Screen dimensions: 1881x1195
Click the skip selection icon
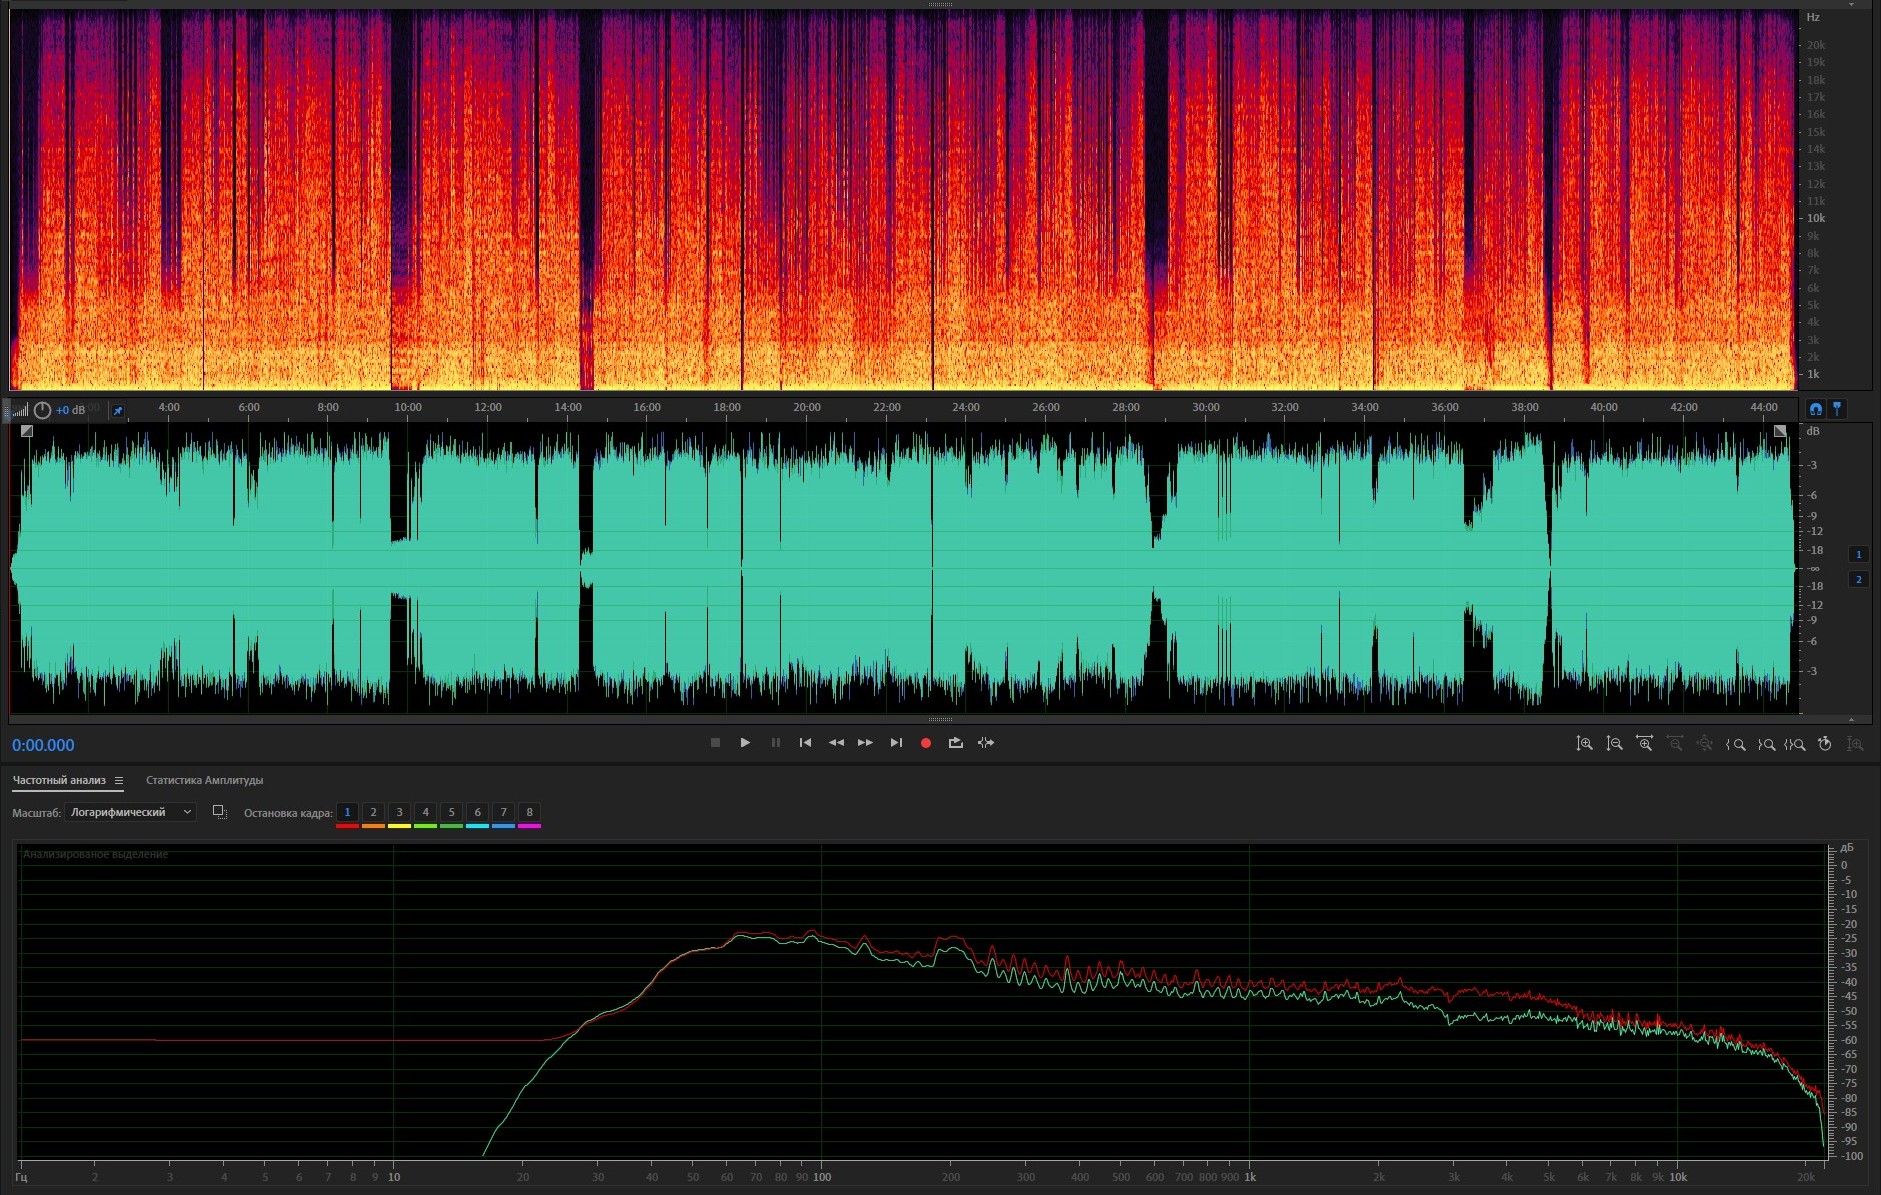tap(986, 743)
